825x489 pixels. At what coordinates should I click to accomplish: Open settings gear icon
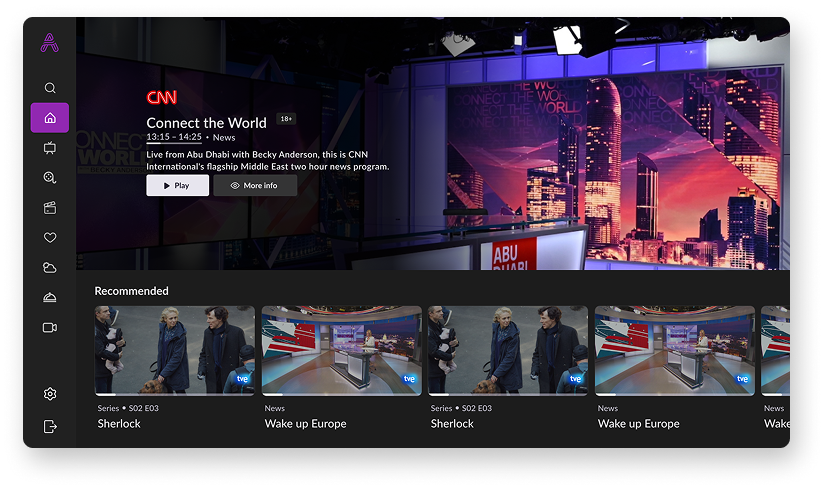[x=50, y=394]
